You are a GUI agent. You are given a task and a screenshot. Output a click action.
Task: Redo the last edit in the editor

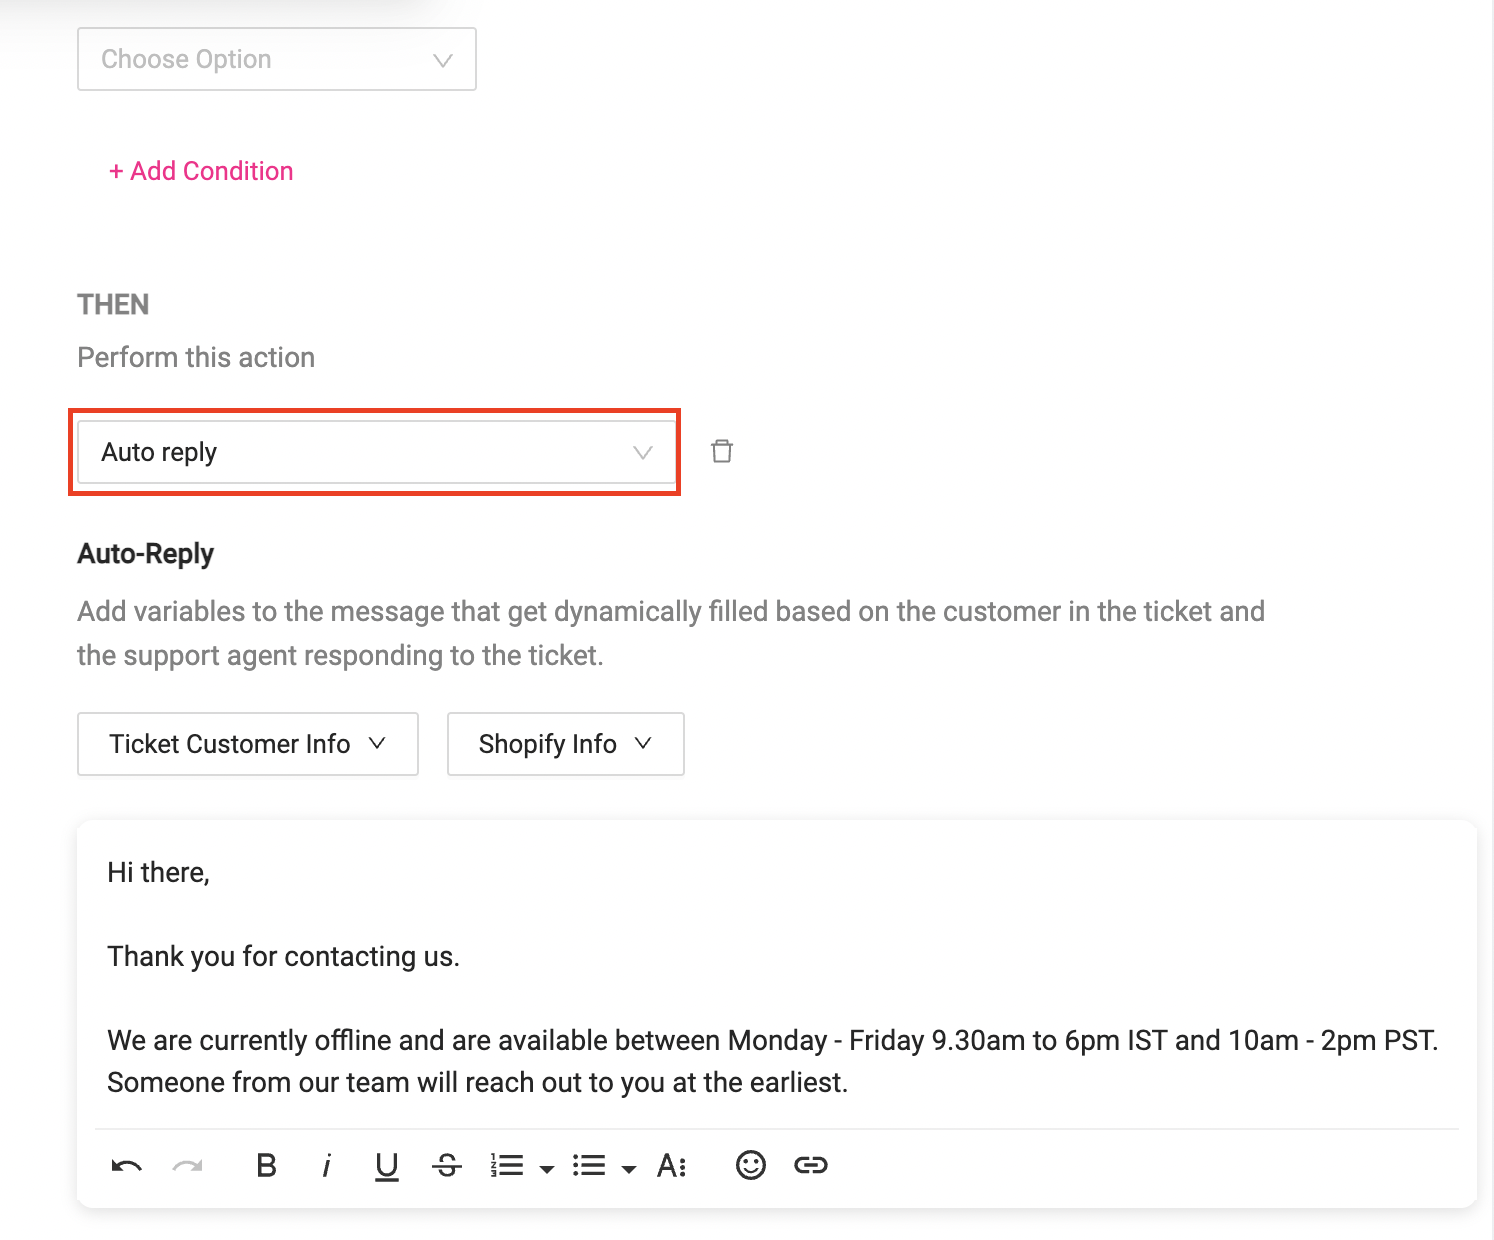point(187,1166)
